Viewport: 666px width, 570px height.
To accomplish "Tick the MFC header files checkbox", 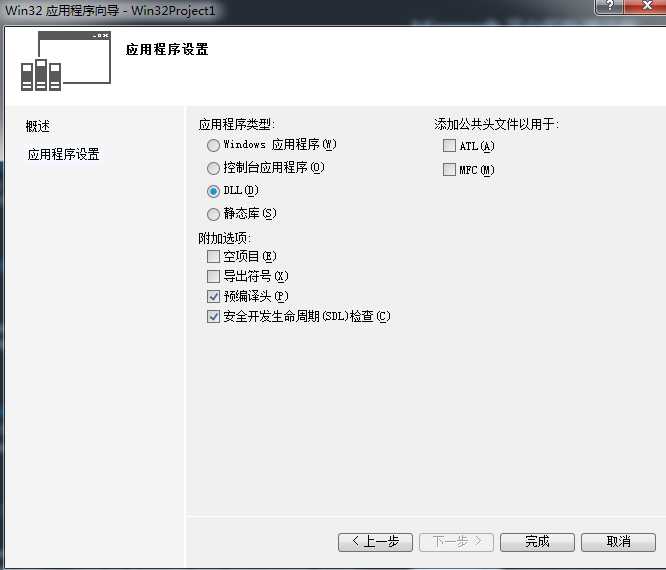I will point(449,169).
